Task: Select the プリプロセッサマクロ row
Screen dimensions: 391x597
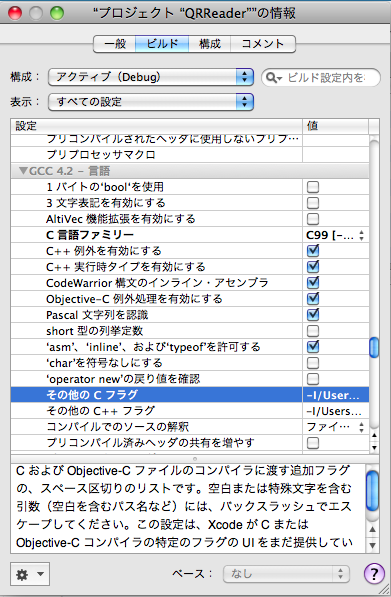Action: click(x=190, y=155)
